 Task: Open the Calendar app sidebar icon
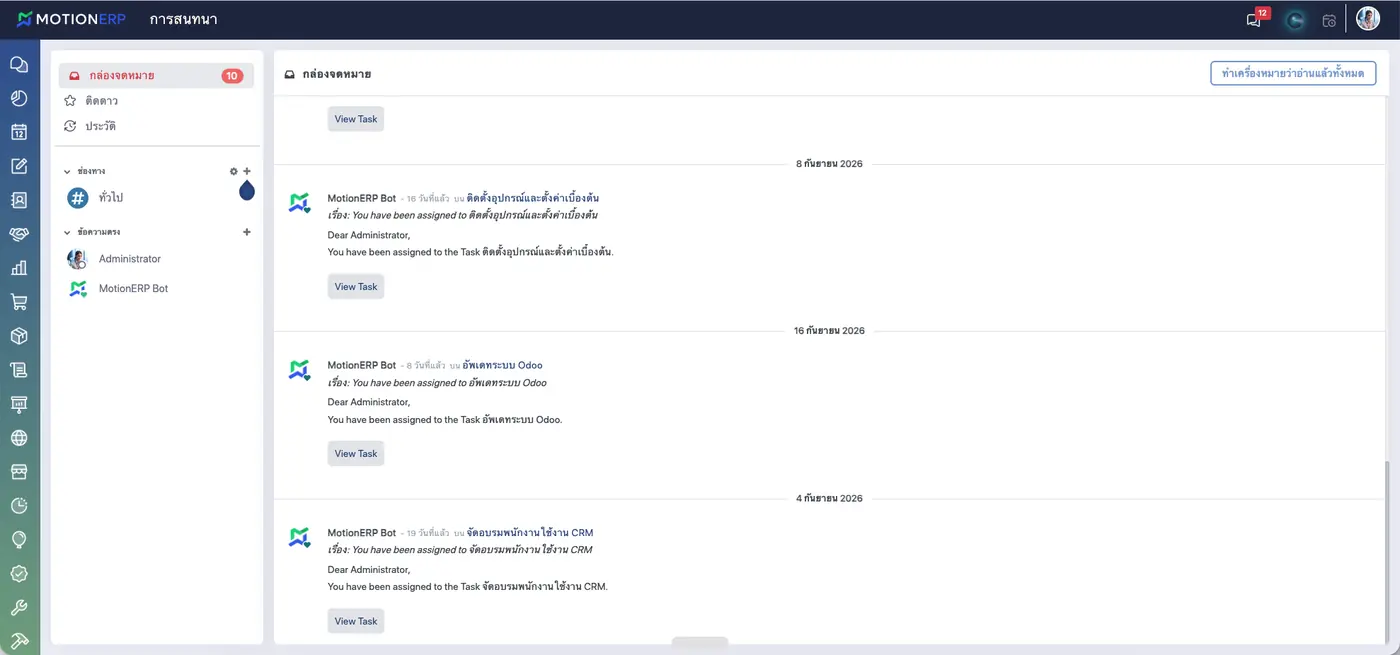coord(19,132)
